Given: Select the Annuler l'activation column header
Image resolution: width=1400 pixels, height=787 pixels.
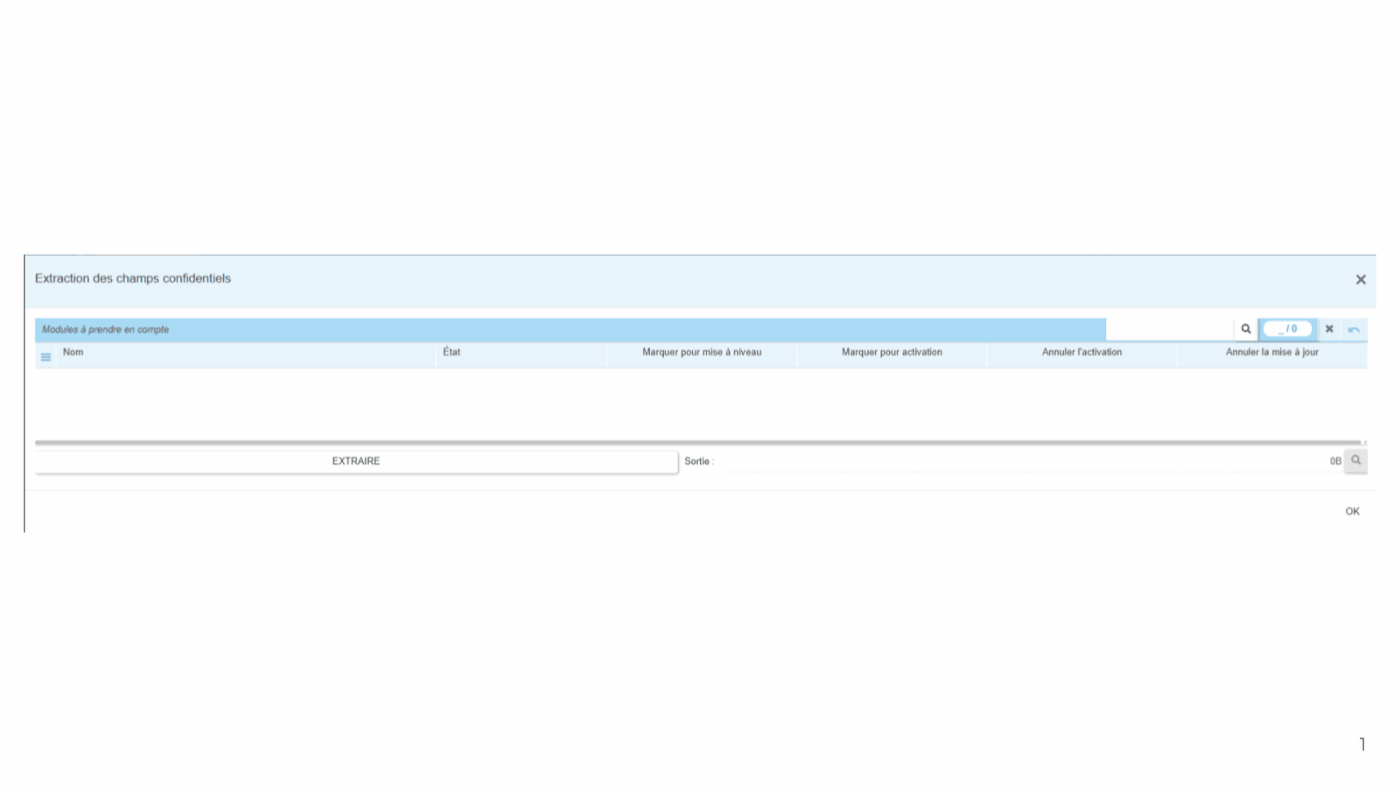Looking at the screenshot, I should (x=1081, y=353).
